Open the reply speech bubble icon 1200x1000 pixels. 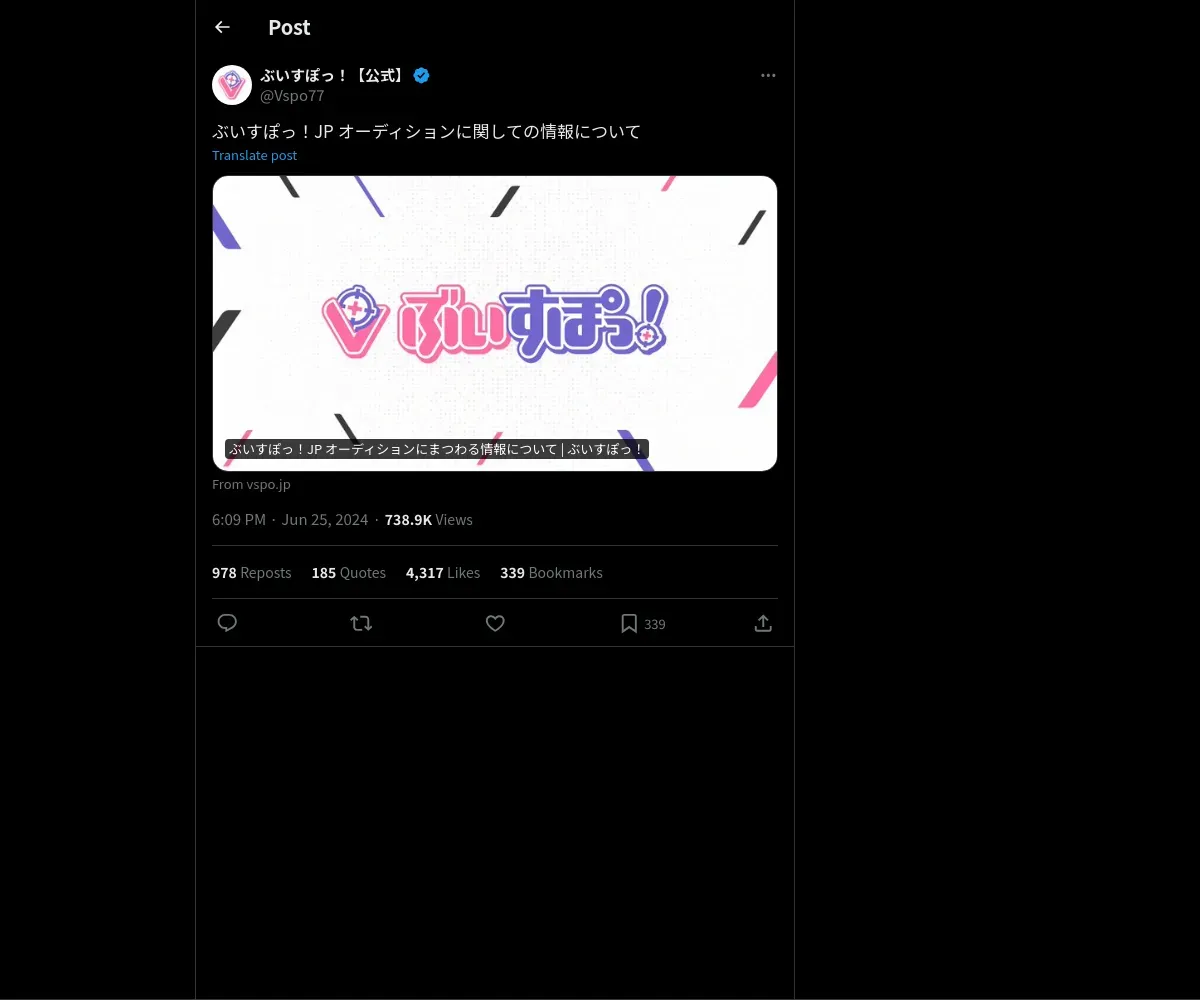pos(227,623)
